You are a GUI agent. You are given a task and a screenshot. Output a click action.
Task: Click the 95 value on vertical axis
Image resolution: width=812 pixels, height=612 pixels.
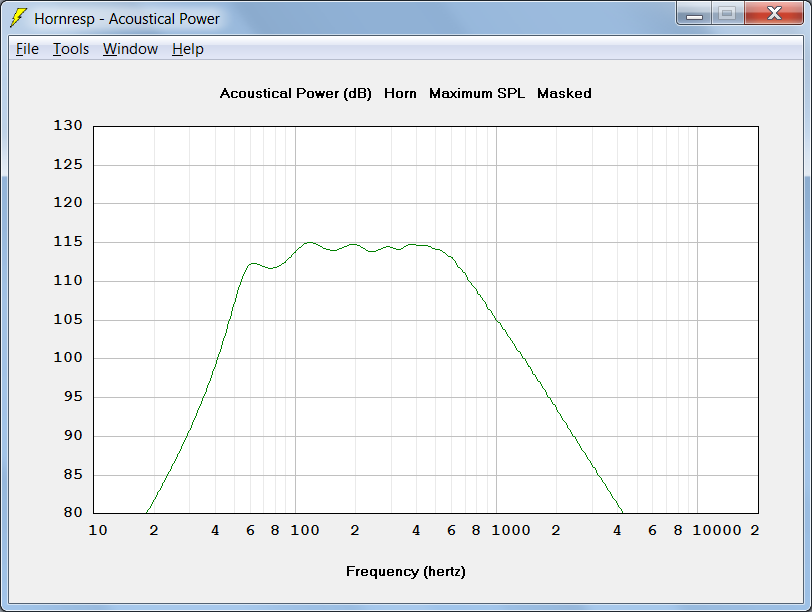[x=73, y=397]
